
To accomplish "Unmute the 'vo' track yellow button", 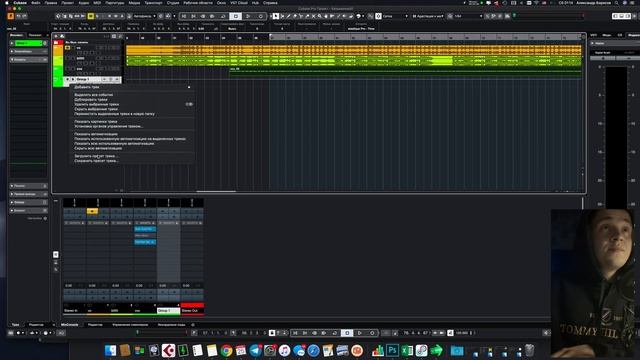I will pyautogui.click(x=68, y=48).
